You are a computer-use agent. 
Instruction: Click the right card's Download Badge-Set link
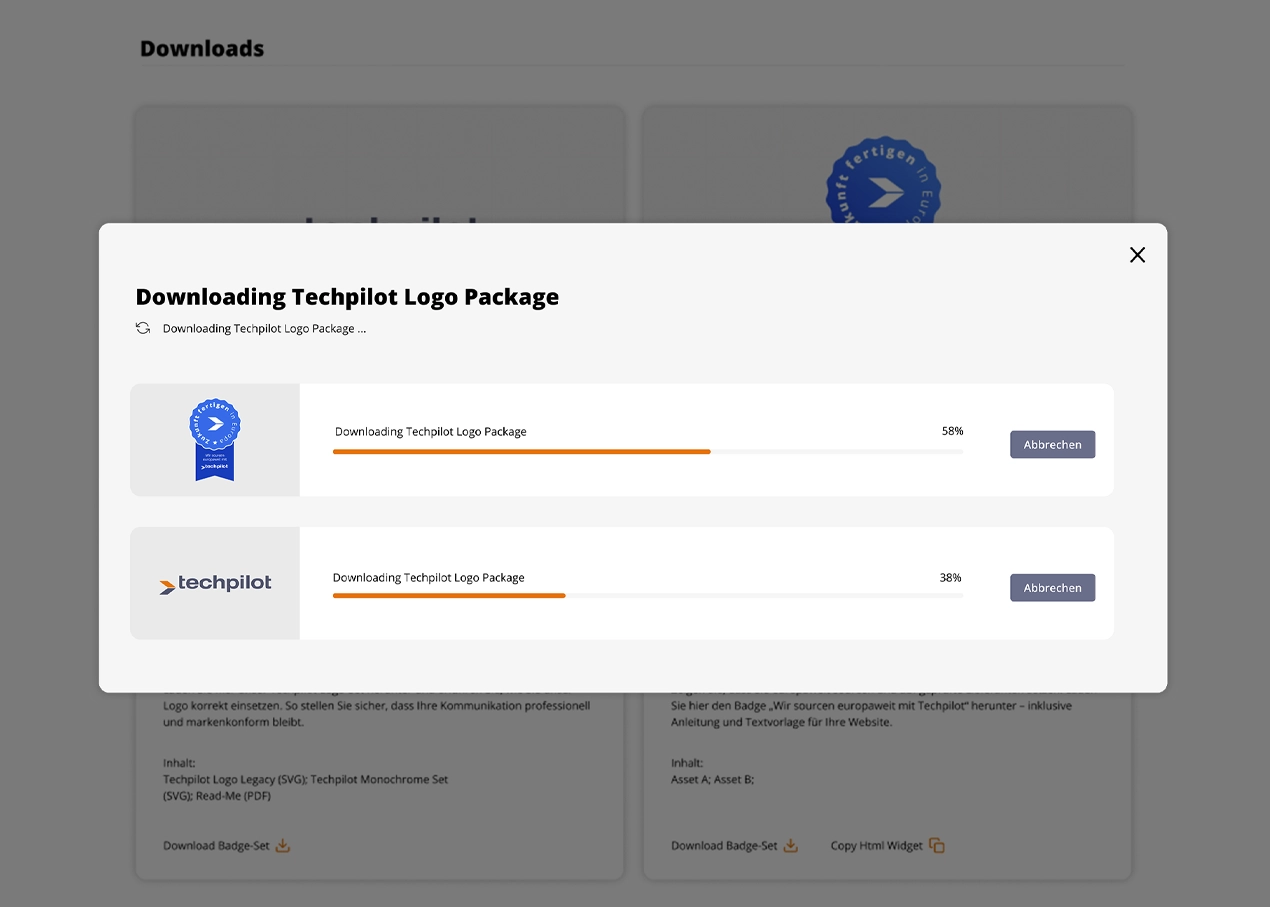pyautogui.click(x=724, y=846)
